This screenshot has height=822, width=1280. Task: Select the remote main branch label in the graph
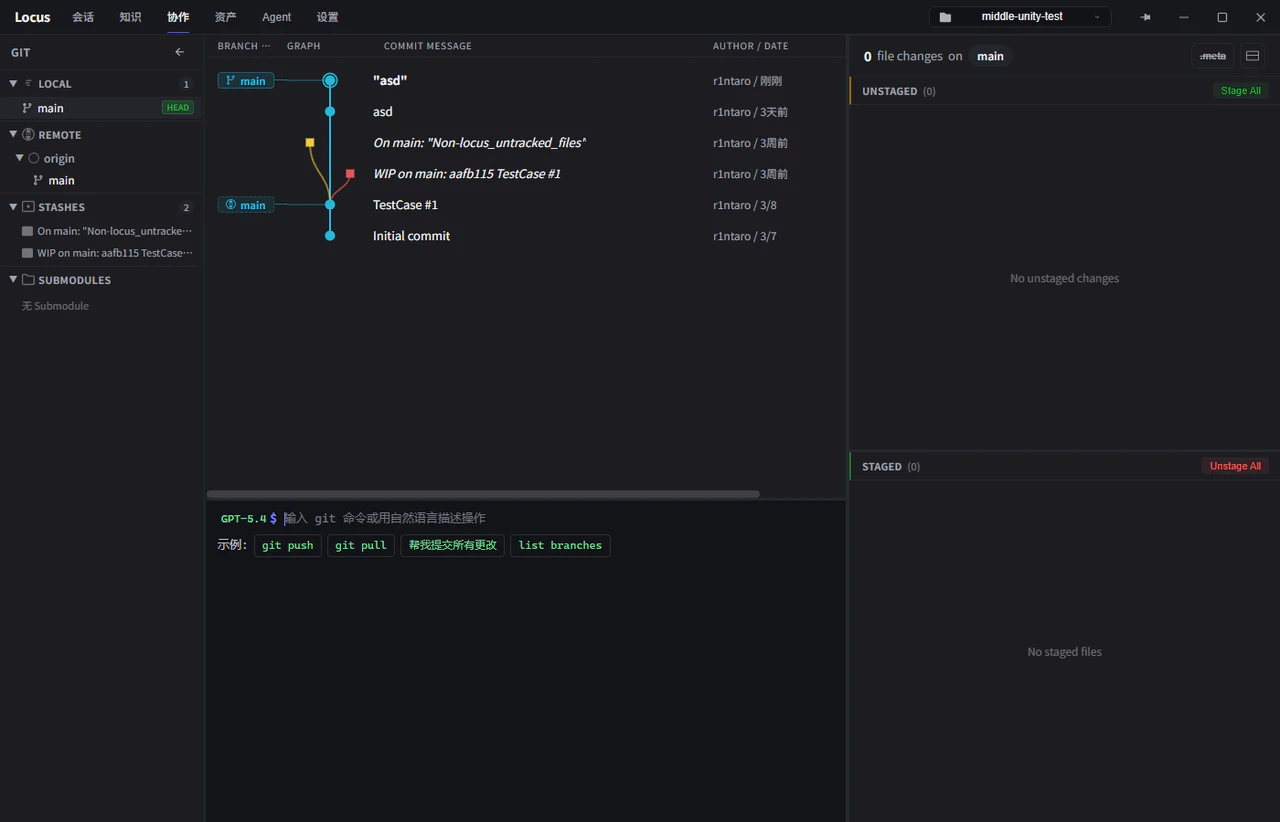(245, 204)
